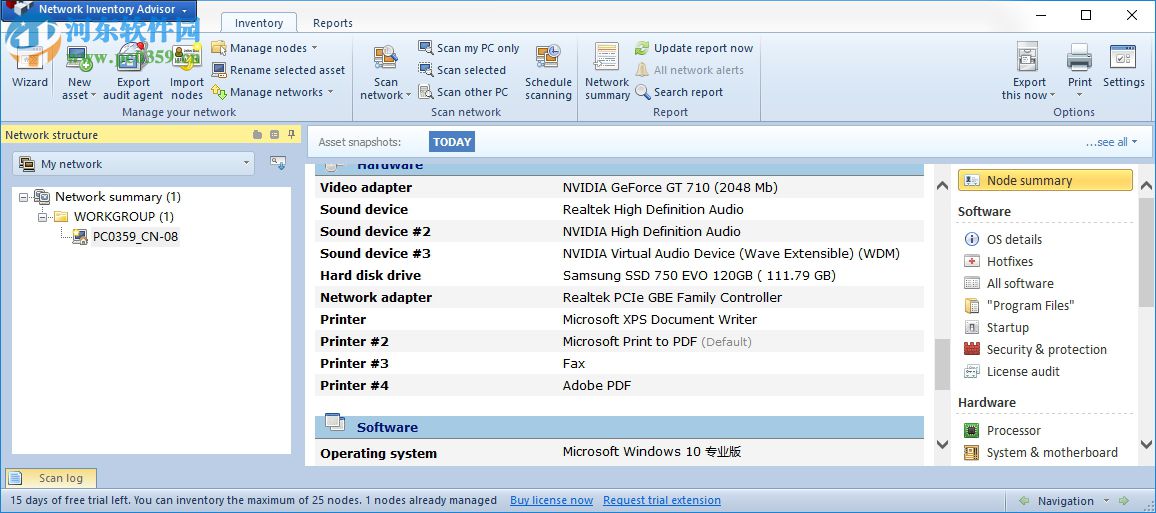Select Scan other PC
Viewport: 1156px width, 513px height.
[x=464, y=92]
